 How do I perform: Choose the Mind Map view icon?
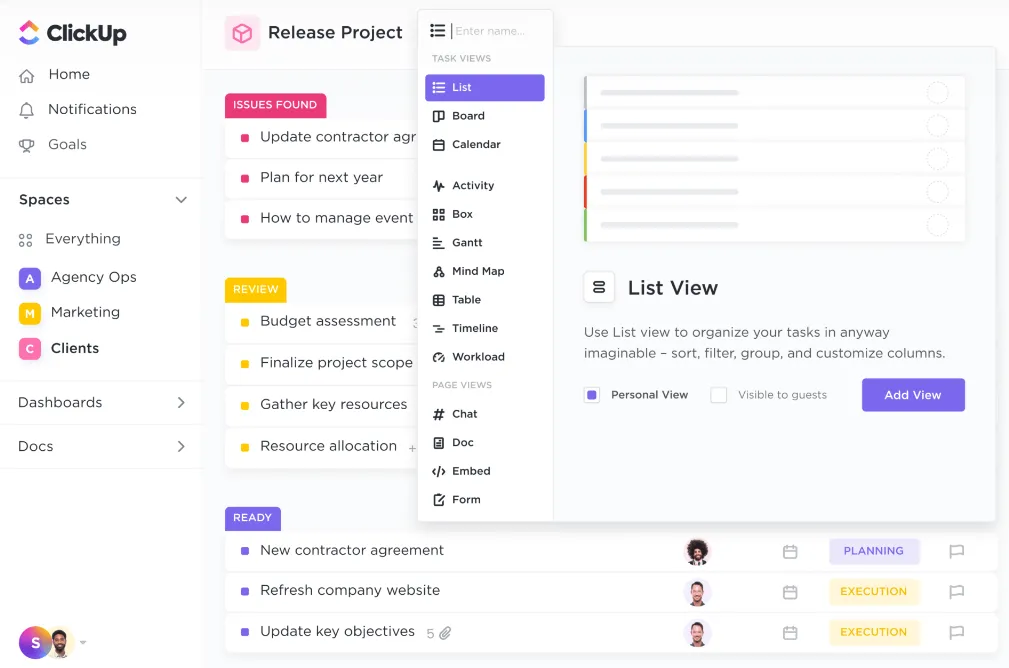click(x=439, y=272)
